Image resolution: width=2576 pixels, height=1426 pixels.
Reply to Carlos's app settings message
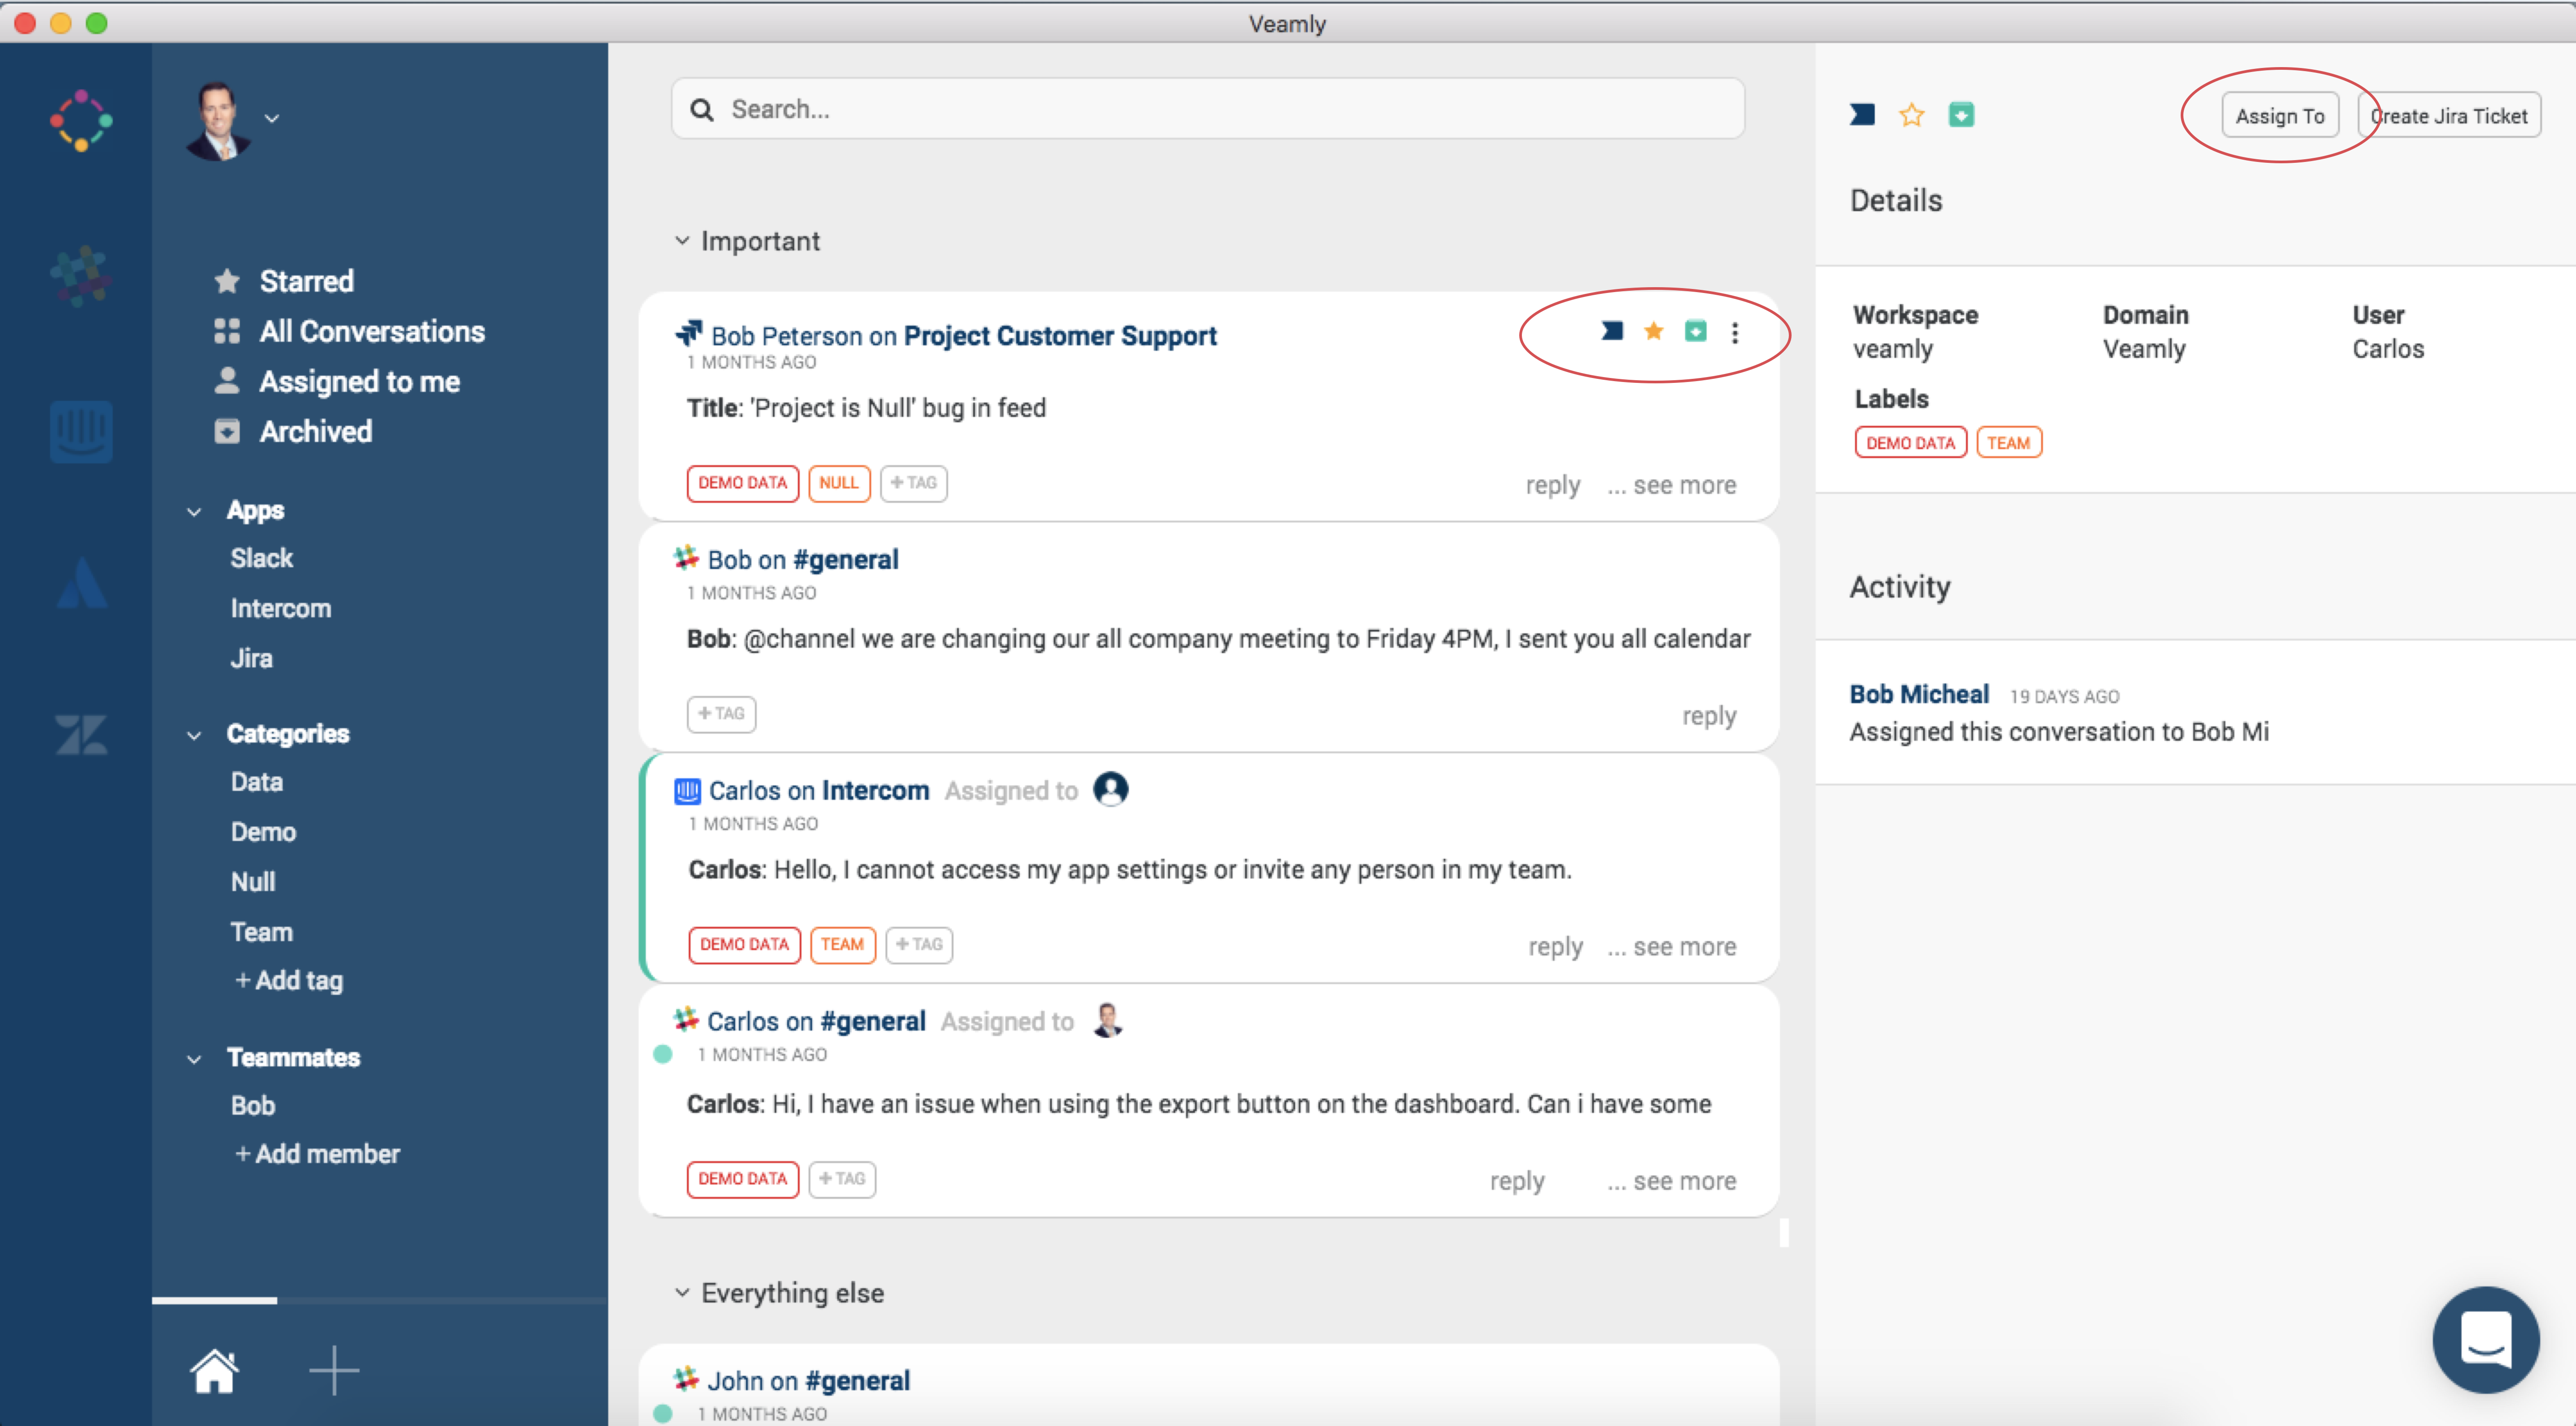tap(1556, 947)
